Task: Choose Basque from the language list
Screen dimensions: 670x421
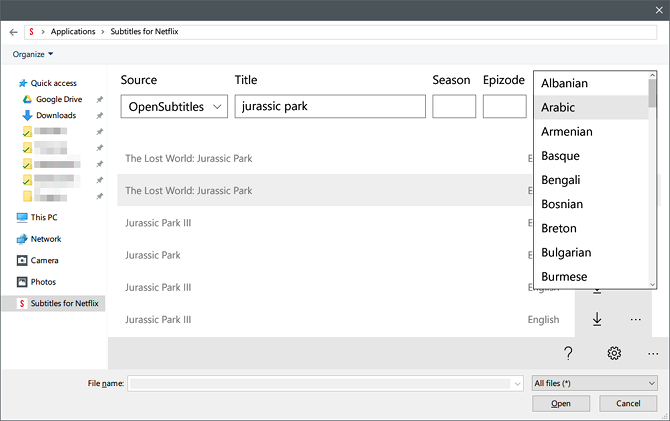Action: (591, 156)
